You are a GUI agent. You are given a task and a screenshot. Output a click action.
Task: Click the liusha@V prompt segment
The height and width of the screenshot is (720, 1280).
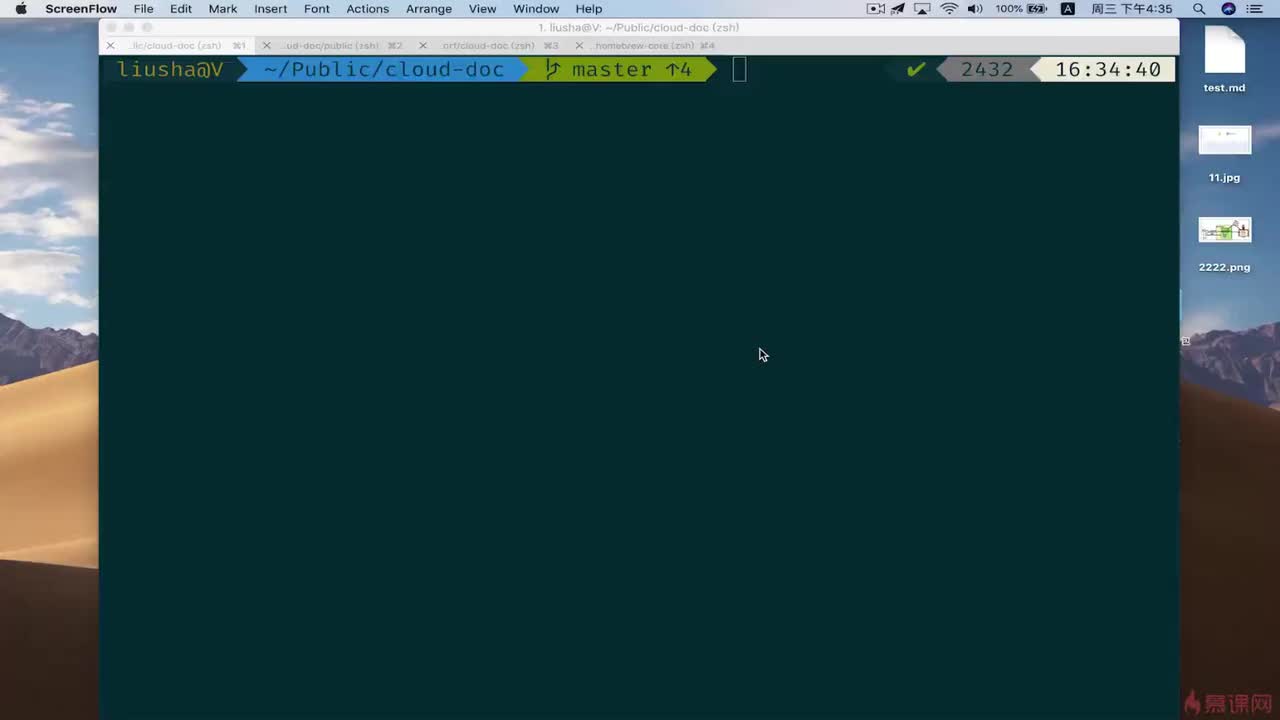pyautogui.click(x=170, y=69)
